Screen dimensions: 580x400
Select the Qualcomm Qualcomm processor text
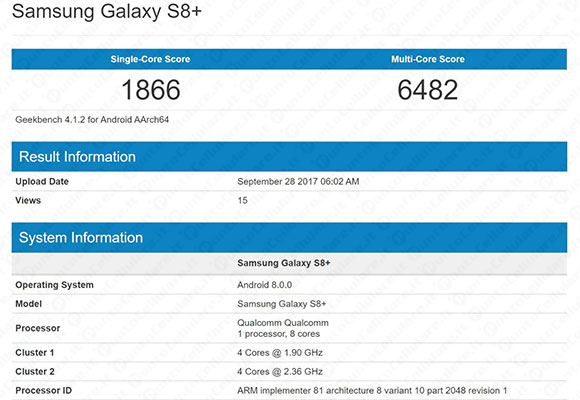(x=283, y=323)
